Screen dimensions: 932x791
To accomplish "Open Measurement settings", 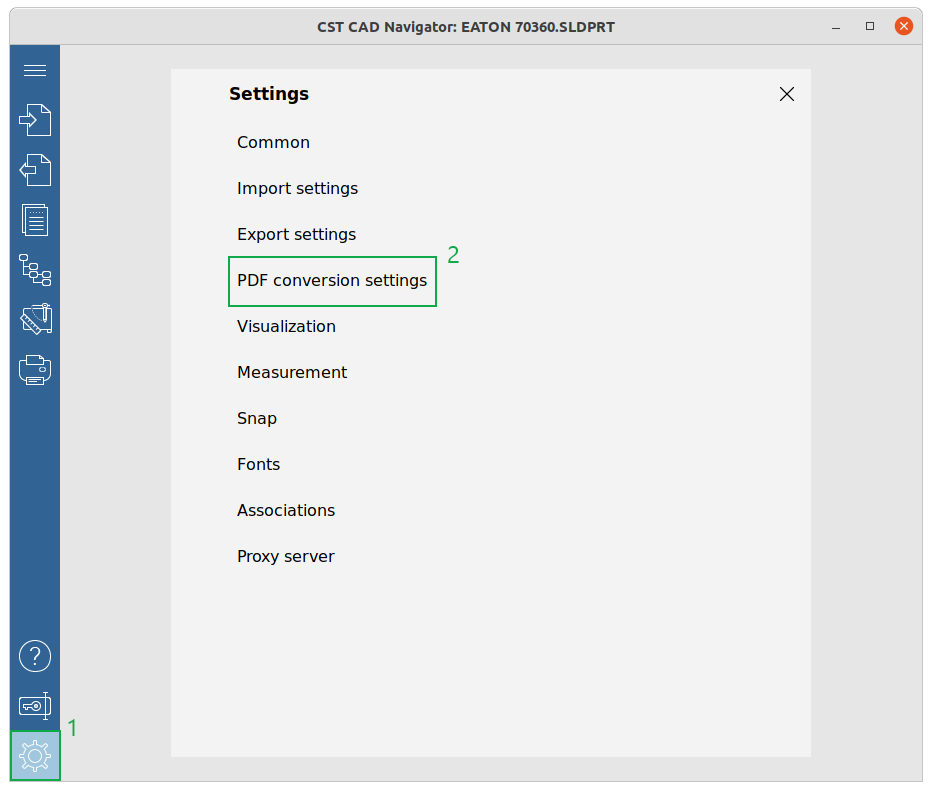I will (x=292, y=373).
